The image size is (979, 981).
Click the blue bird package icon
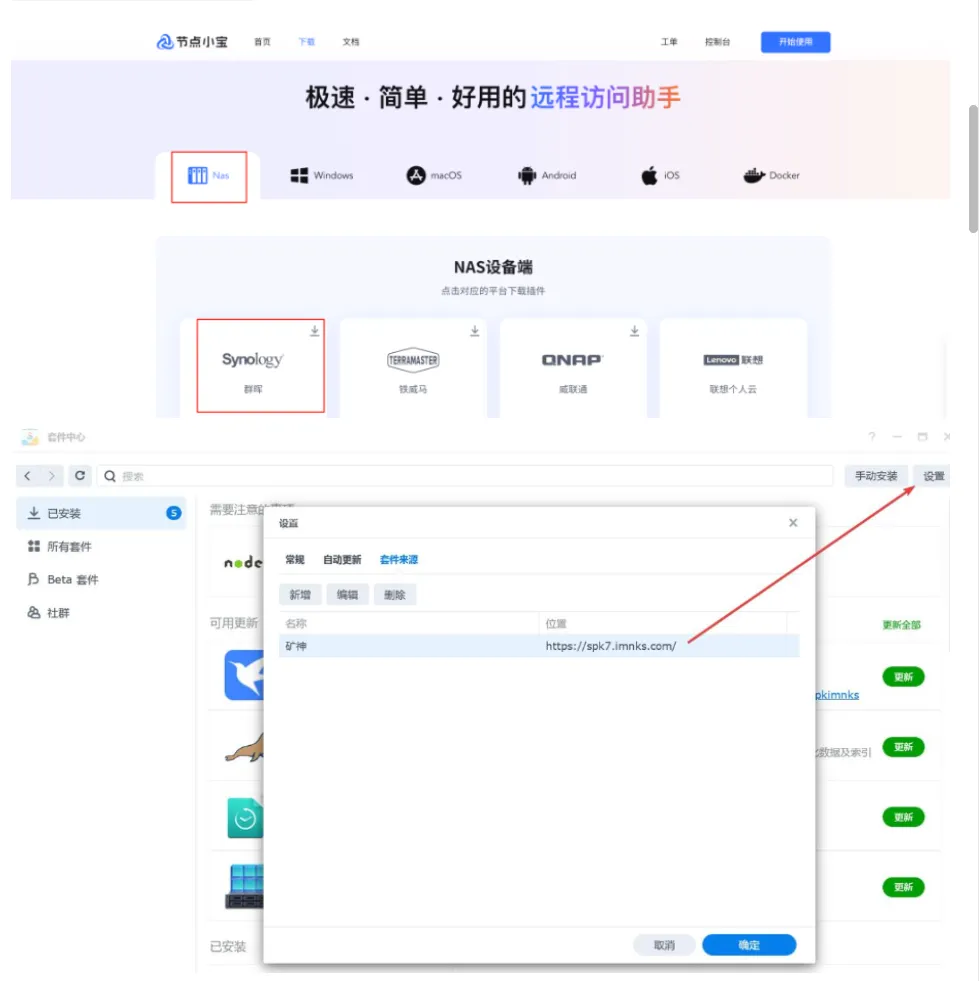244,675
